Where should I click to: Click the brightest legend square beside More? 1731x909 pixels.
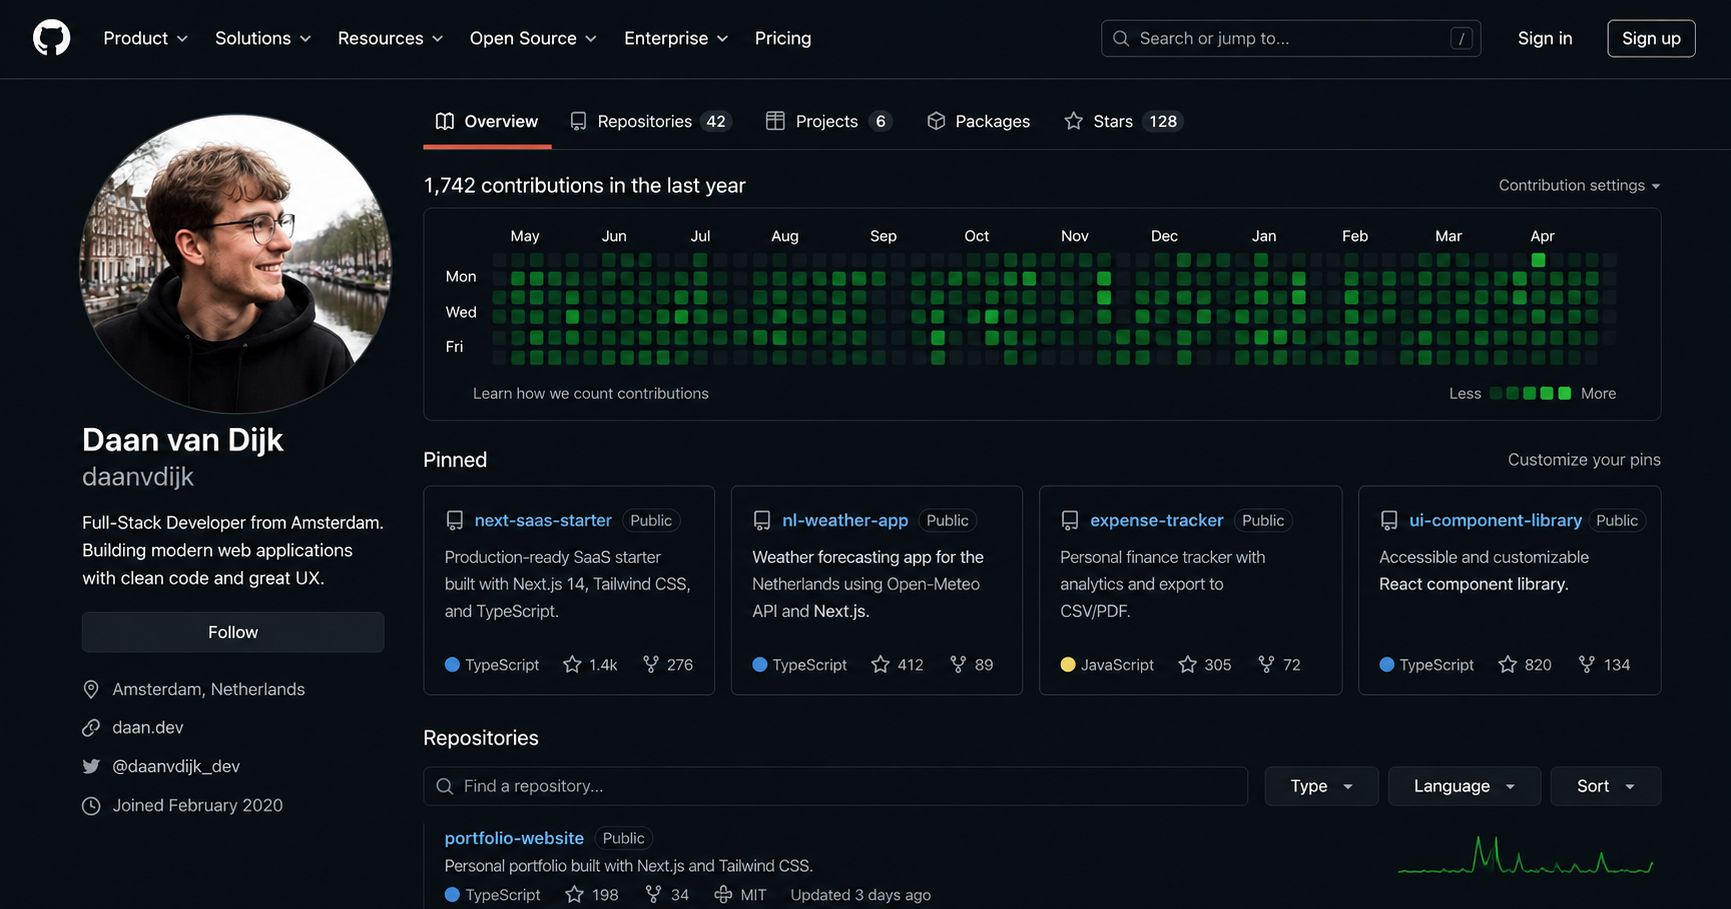1565,393
